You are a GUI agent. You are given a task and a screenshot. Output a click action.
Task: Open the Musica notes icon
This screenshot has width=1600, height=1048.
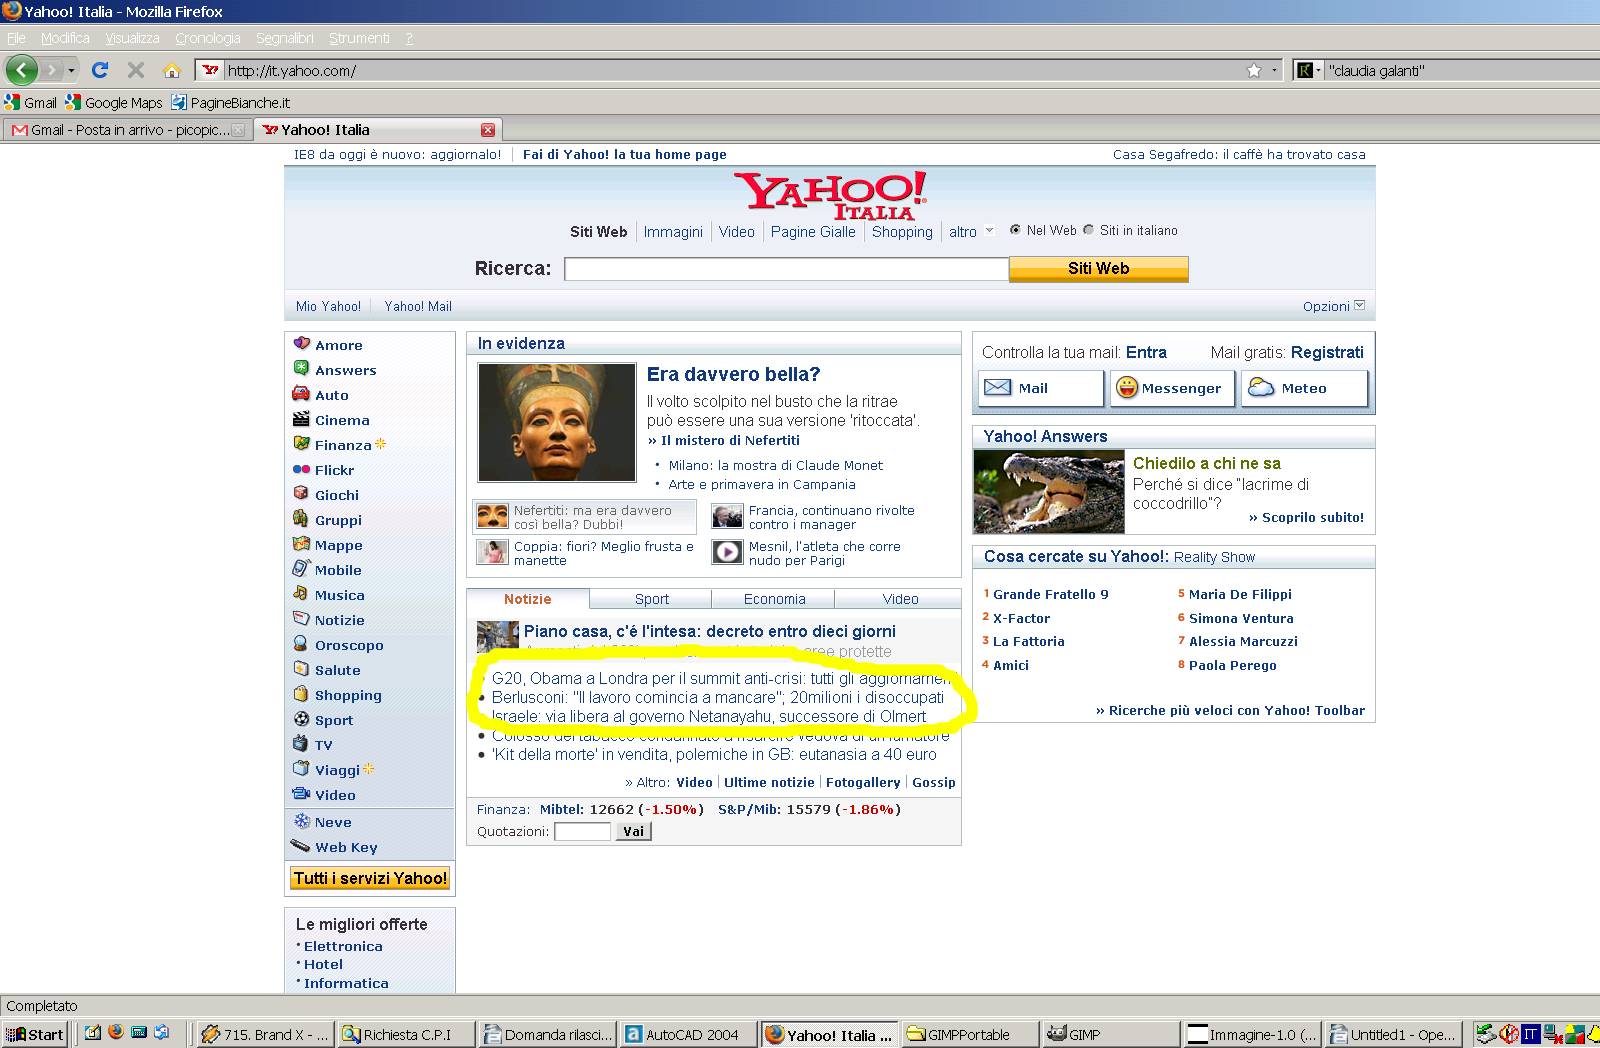point(301,594)
